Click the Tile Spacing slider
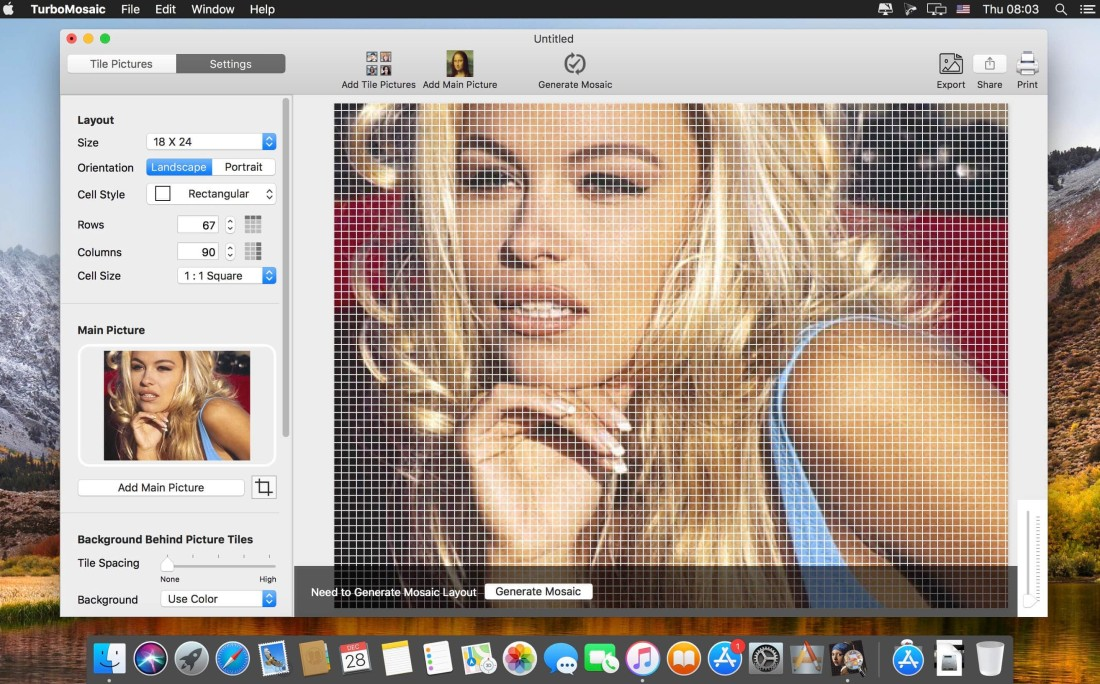This screenshot has width=1100, height=684. pos(218,565)
